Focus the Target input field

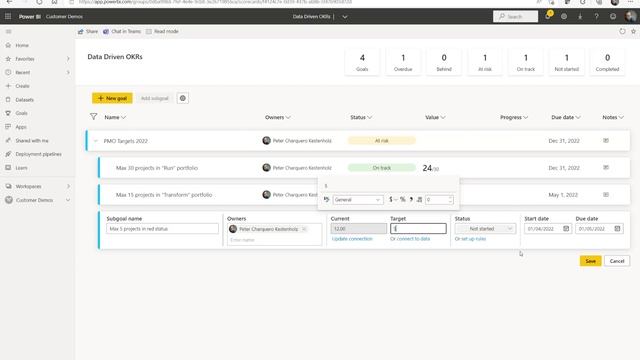point(418,229)
